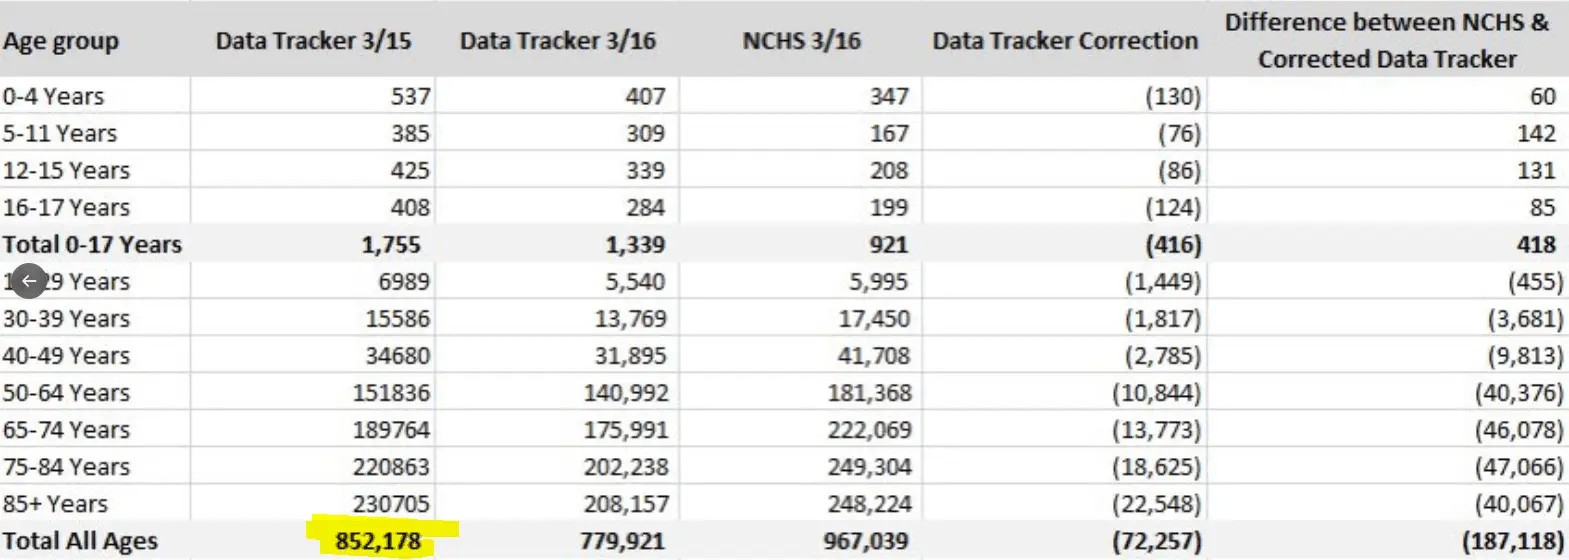Click the Total All Ages row label
The image size is (1569, 560).
[x=80, y=541]
